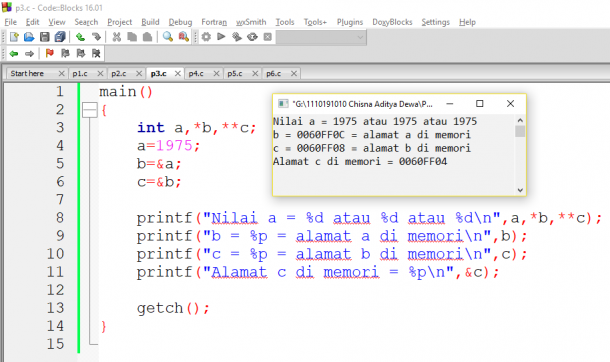610x362 pixels.
Task: Open the Search menu
Action: [x=86, y=22]
